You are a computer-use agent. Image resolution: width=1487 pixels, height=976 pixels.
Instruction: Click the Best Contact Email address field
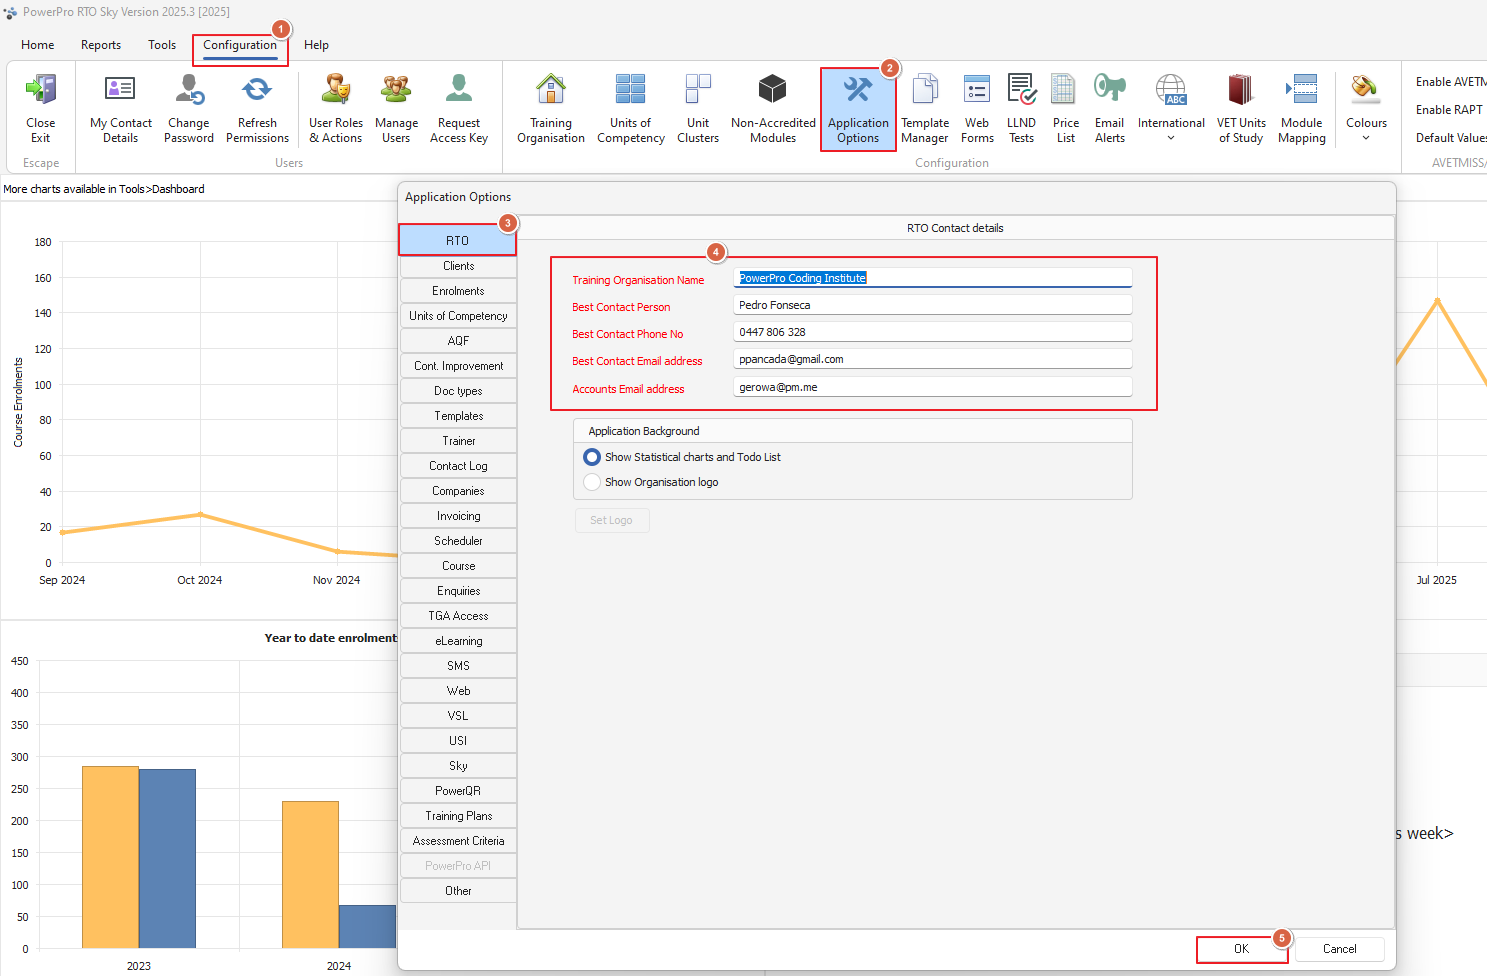pos(933,359)
